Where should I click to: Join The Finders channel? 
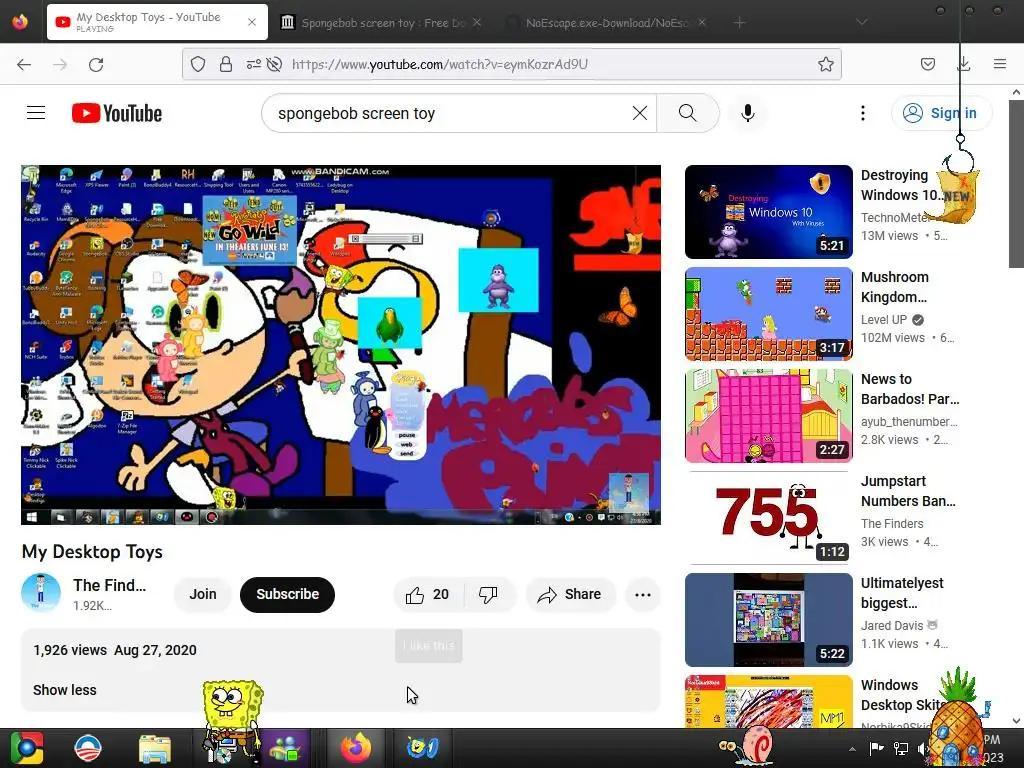coord(202,594)
